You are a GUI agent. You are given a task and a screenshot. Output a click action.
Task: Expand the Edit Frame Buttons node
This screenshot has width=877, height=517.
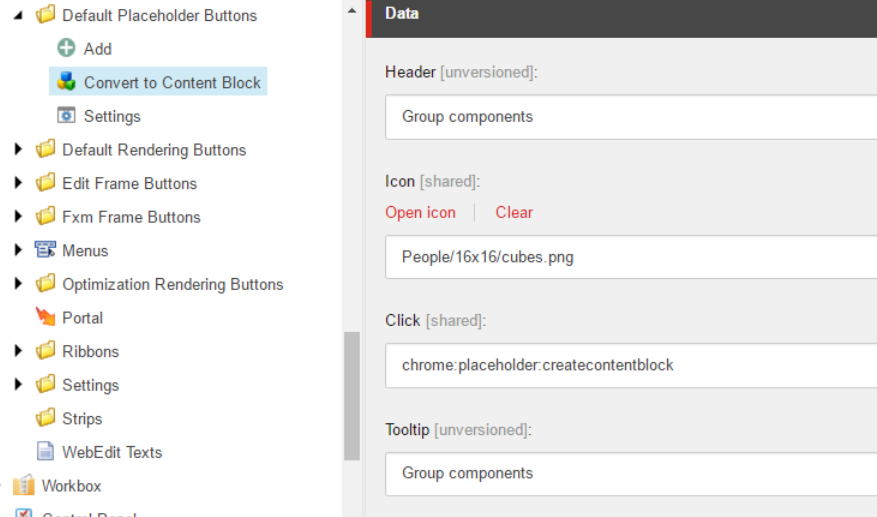pos(18,183)
